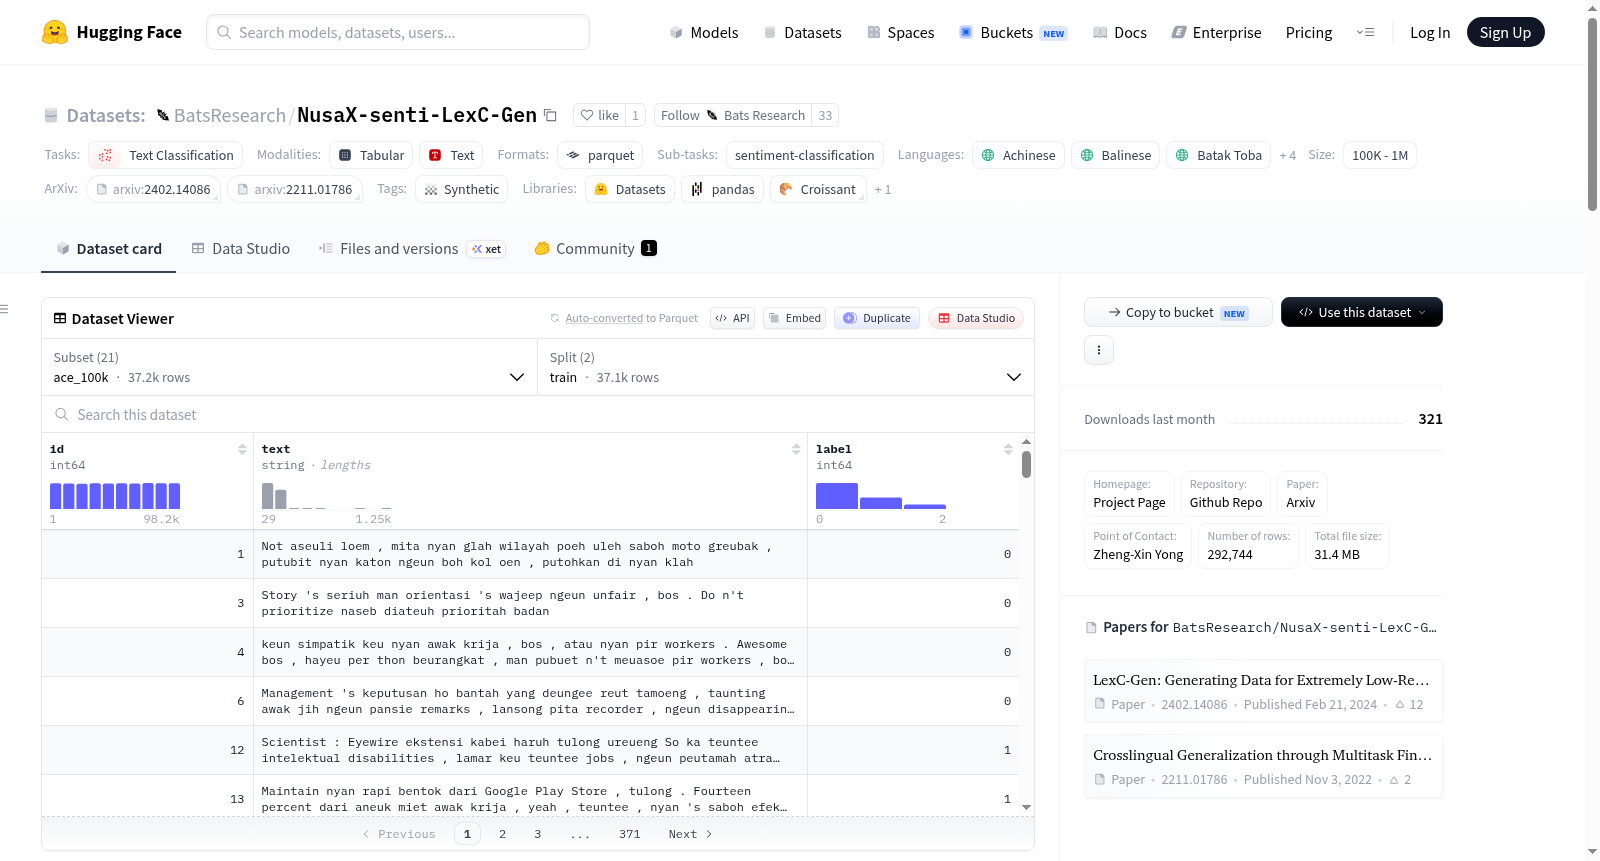This screenshot has height=861, width=1600.
Task: Copy dataset name with the copy icon
Action: coord(550,115)
